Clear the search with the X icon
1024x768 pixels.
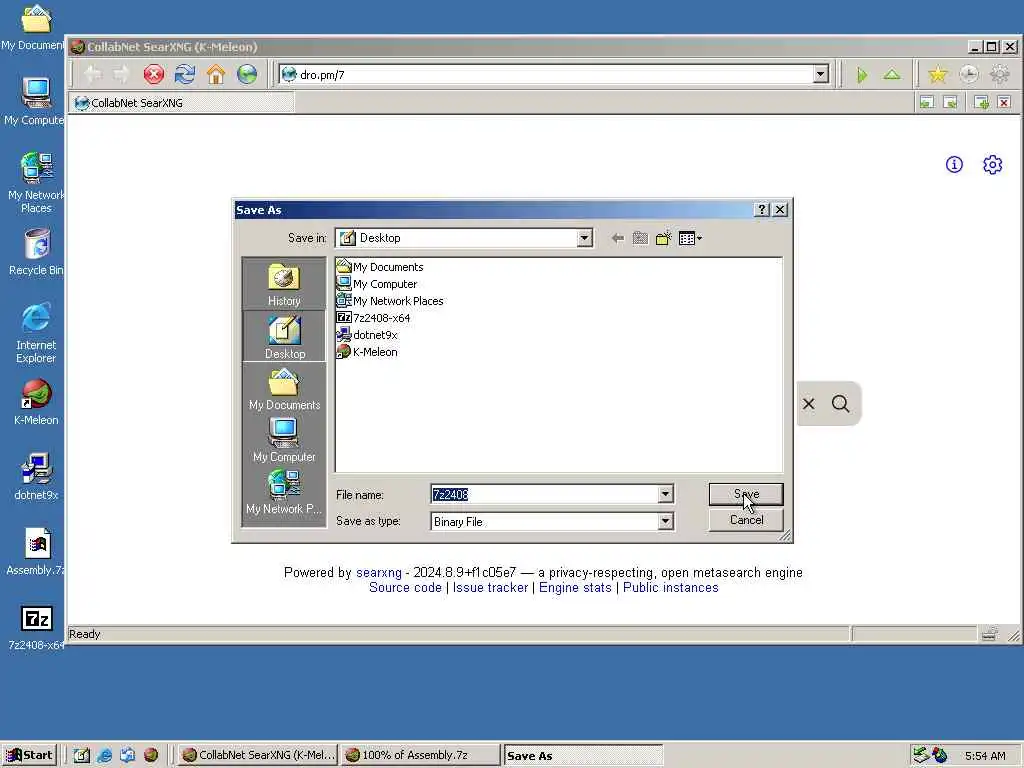tap(808, 404)
